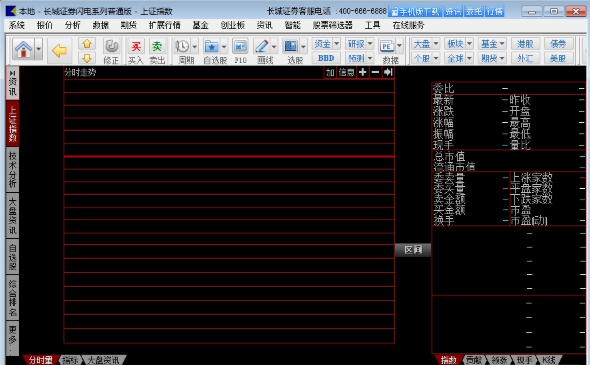This screenshot has width=590, height=365.
Task: Open the 期货 toolbar dropdown button
Action: point(492,58)
